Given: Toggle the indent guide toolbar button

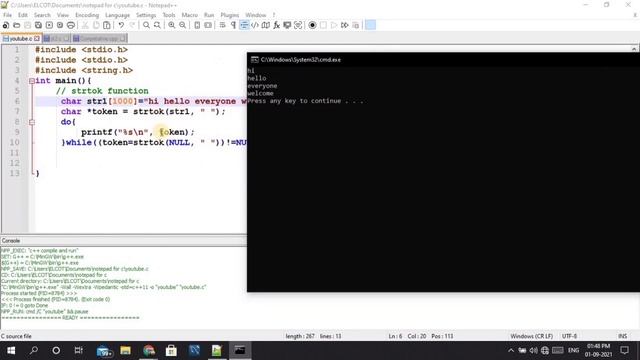Looking at the screenshot, I should click(244, 25).
